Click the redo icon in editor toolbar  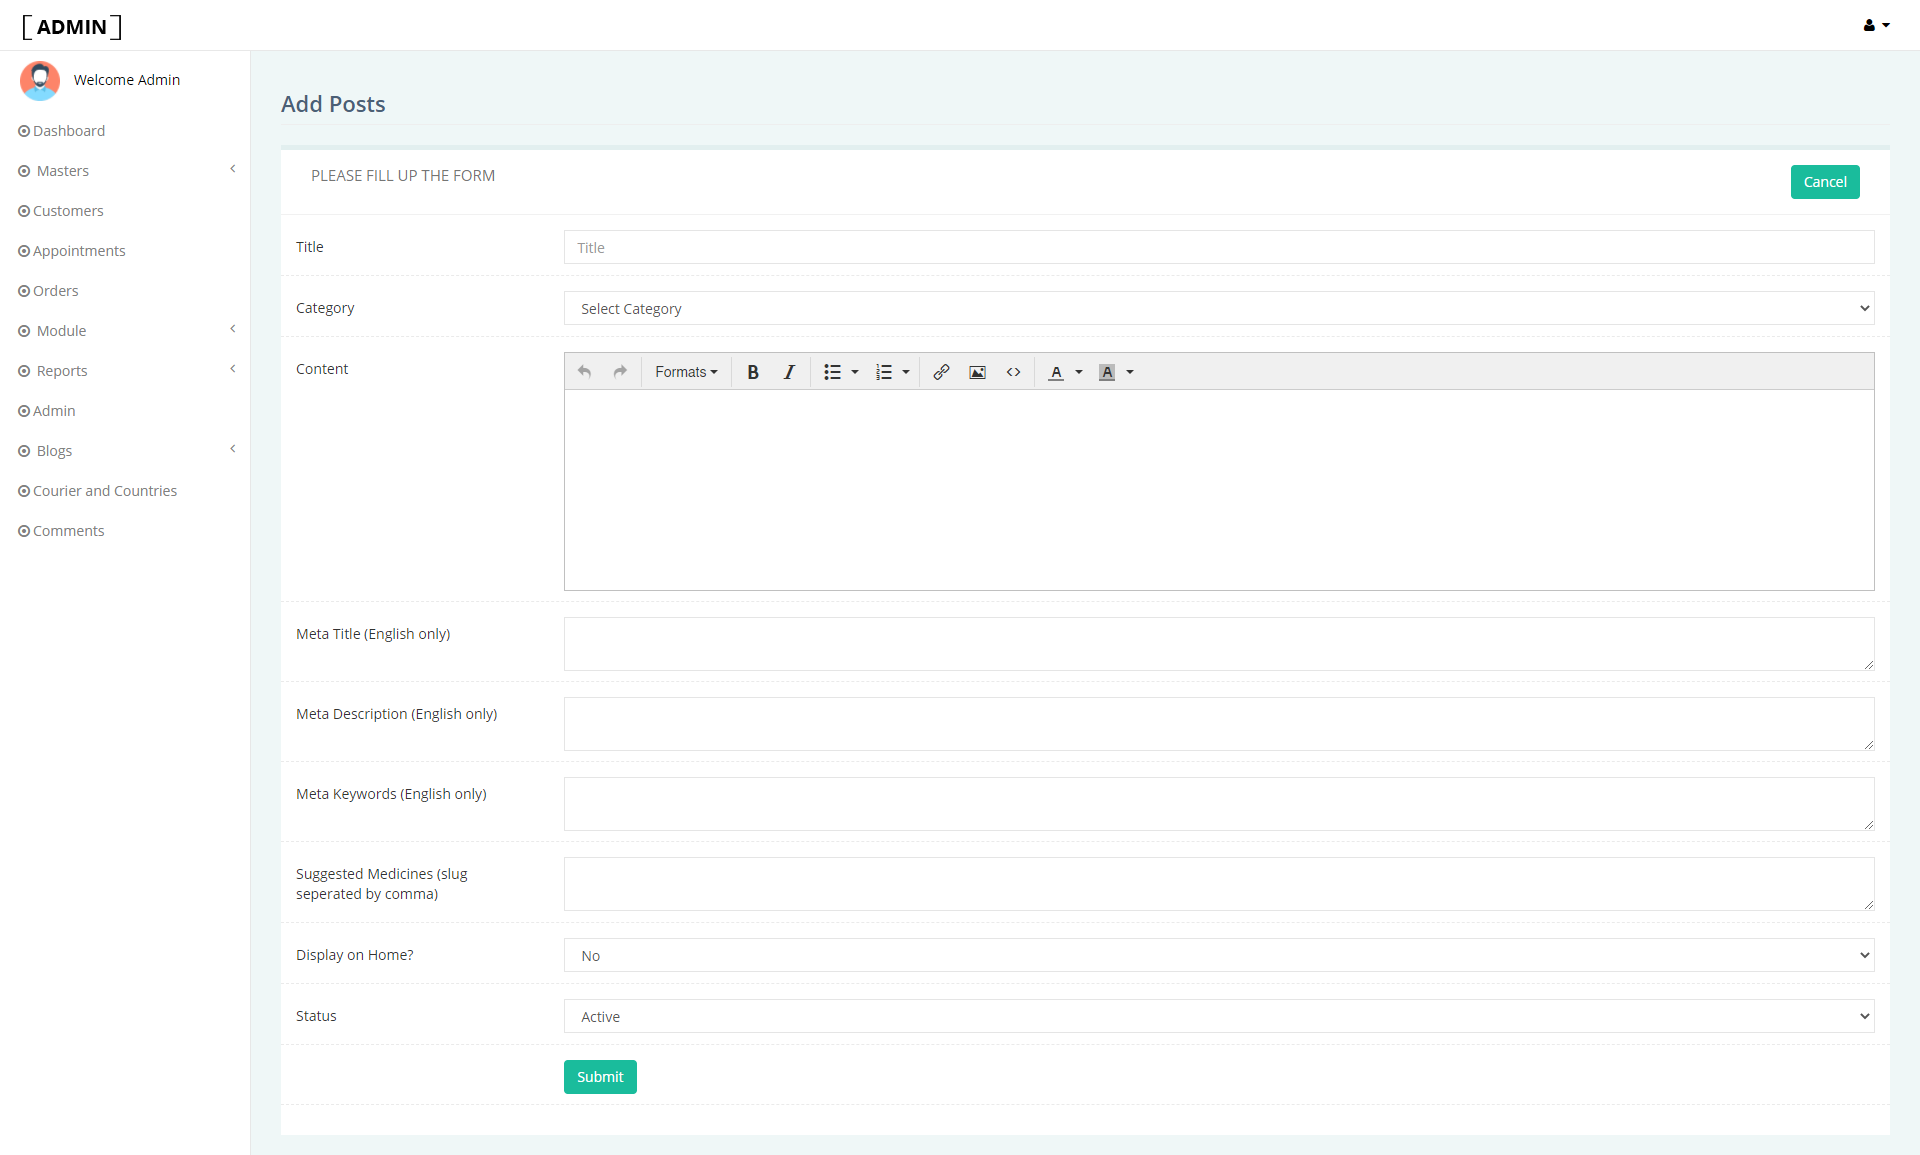pos(620,372)
